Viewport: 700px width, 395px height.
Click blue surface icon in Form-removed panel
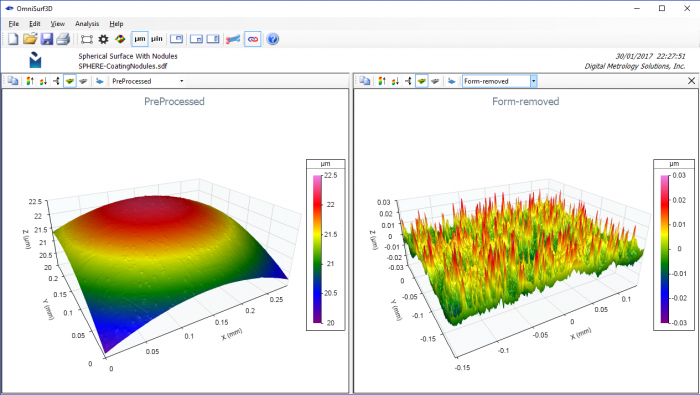click(x=451, y=81)
